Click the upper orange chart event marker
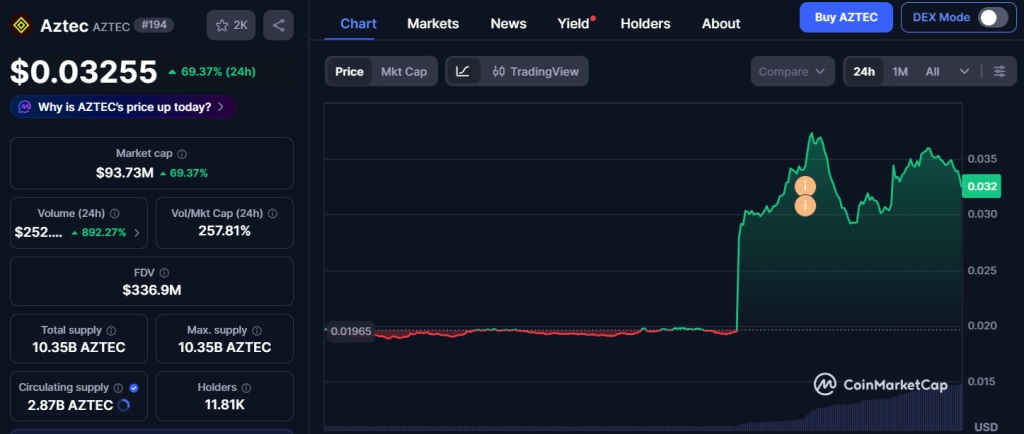 (805, 187)
